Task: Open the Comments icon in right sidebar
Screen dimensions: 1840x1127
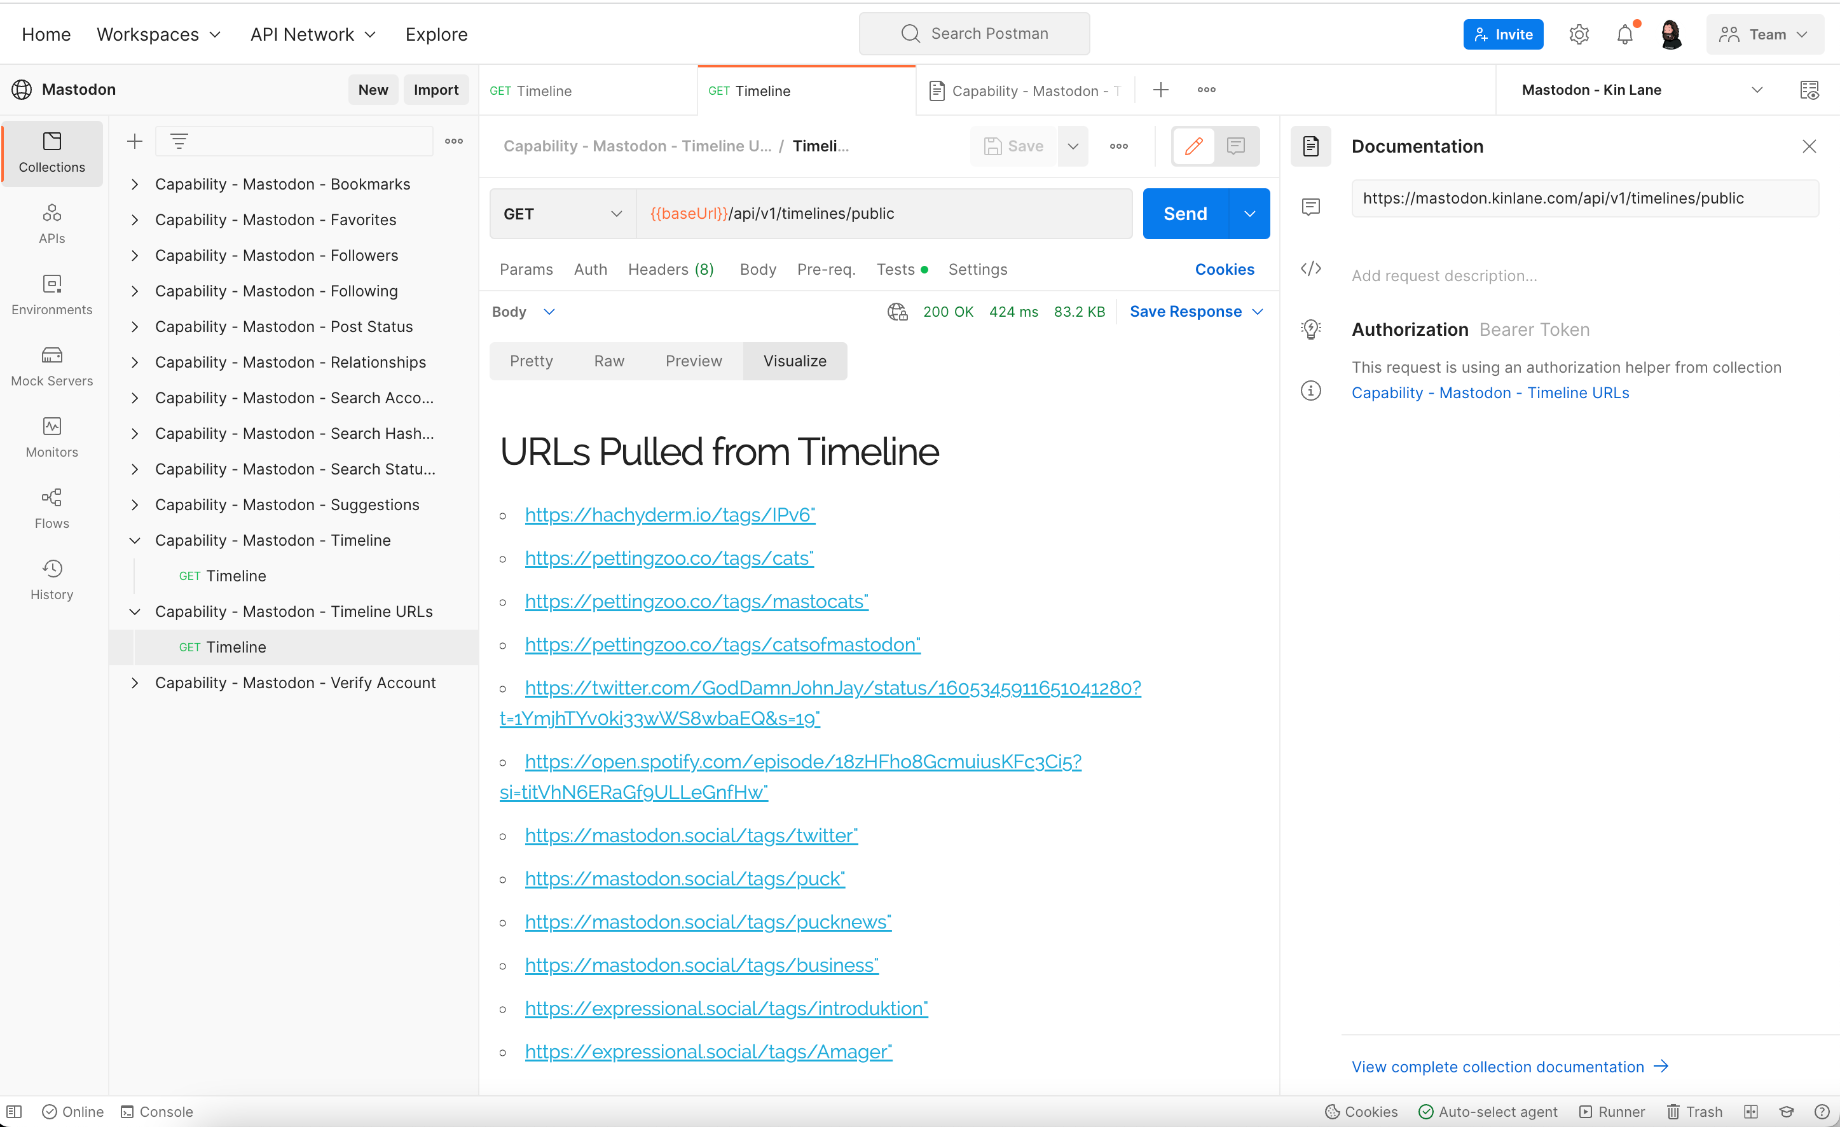Action: point(1311,207)
